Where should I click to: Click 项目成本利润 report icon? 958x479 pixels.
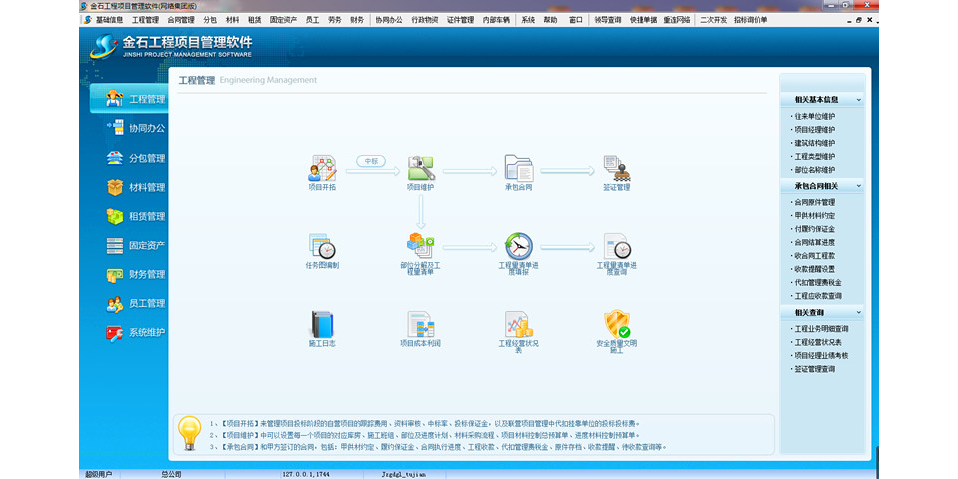[x=420, y=324]
